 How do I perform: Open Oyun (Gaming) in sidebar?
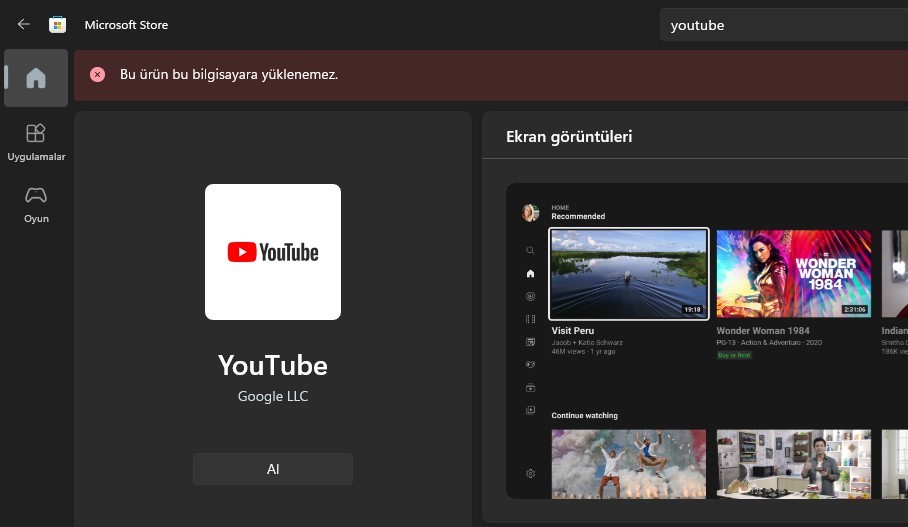[x=36, y=205]
